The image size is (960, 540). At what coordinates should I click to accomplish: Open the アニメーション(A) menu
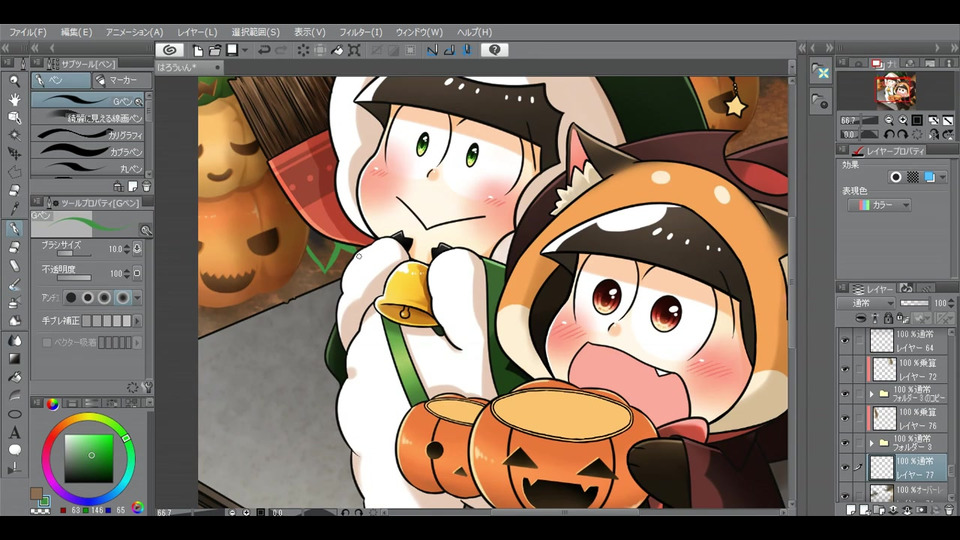pos(134,32)
